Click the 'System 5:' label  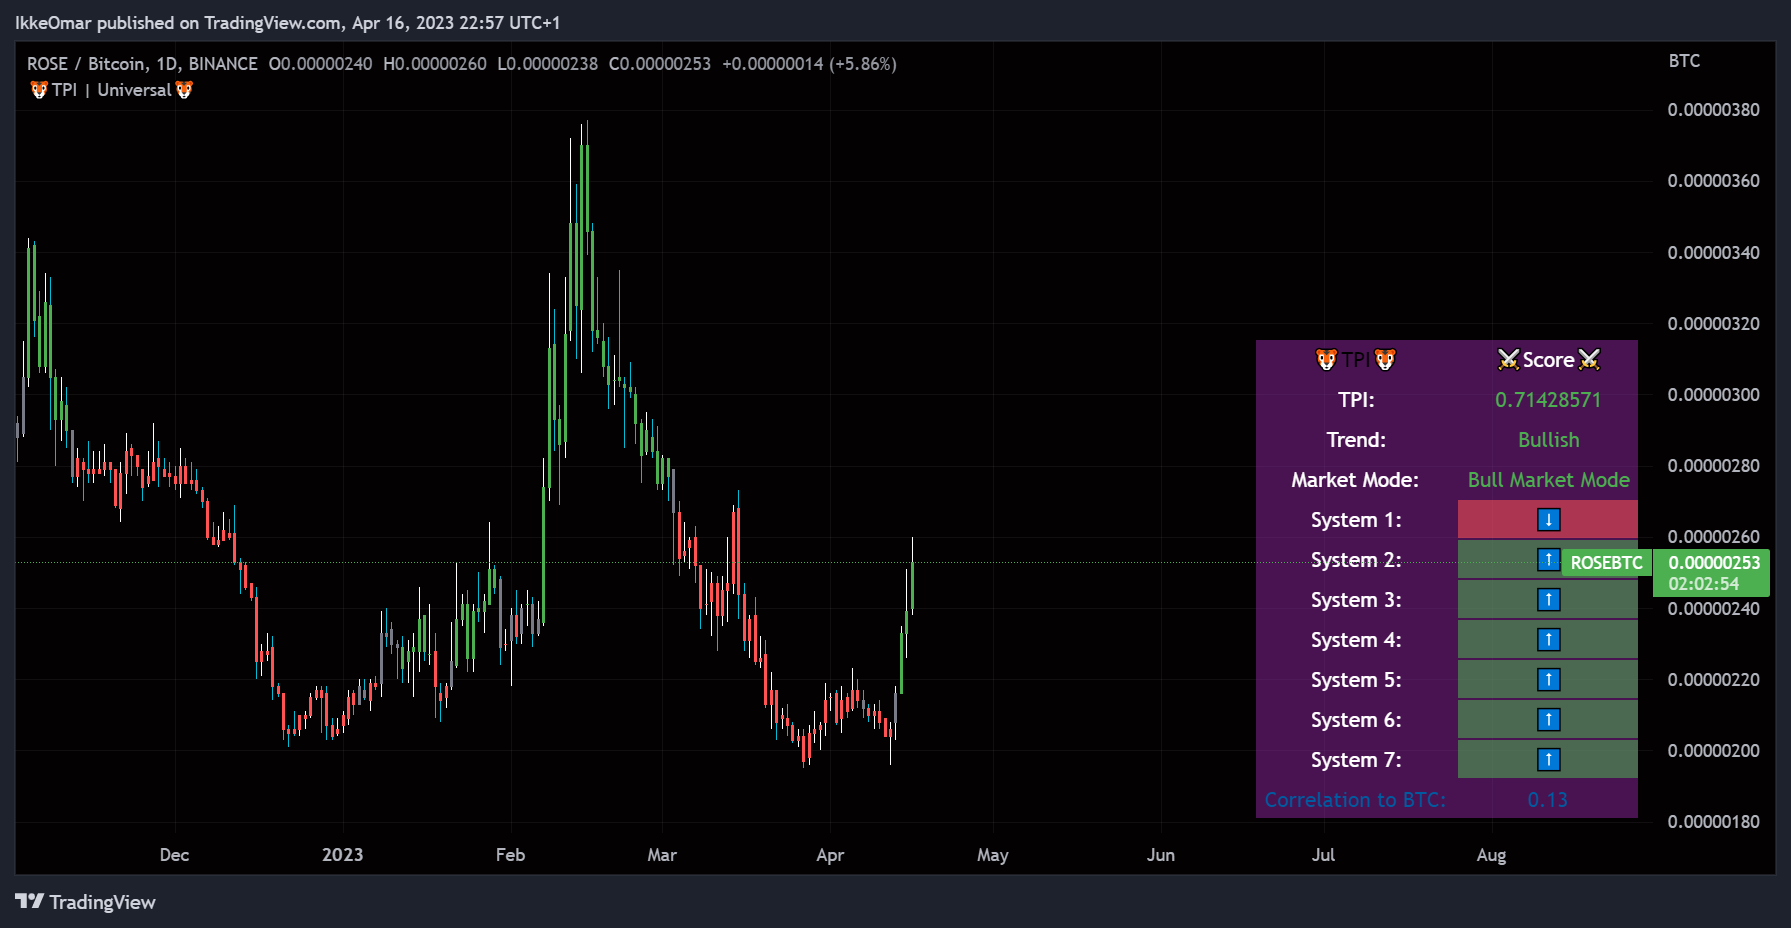[x=1356, y=680]
